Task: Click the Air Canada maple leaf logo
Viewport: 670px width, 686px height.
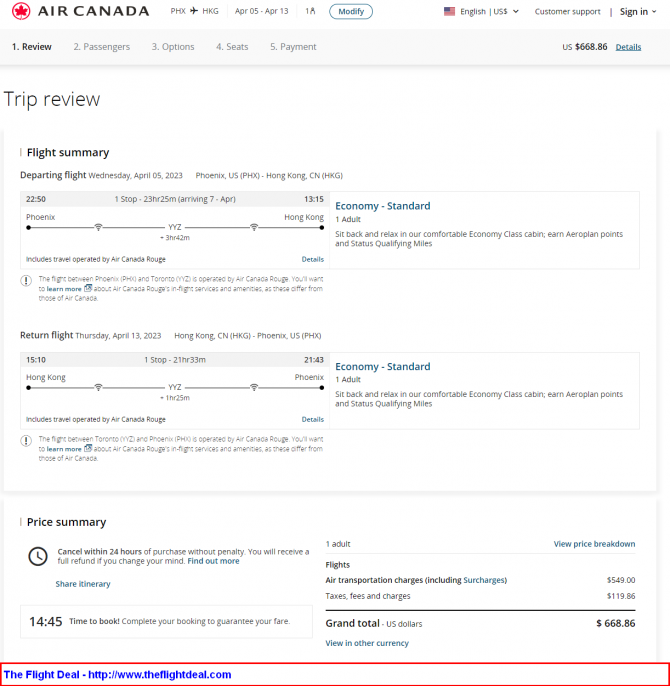Action: pos(21,11)
